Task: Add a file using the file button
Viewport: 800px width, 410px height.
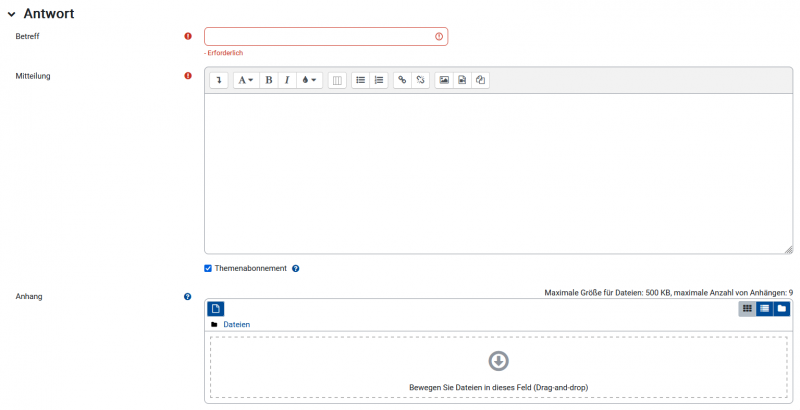Action: 216,309
